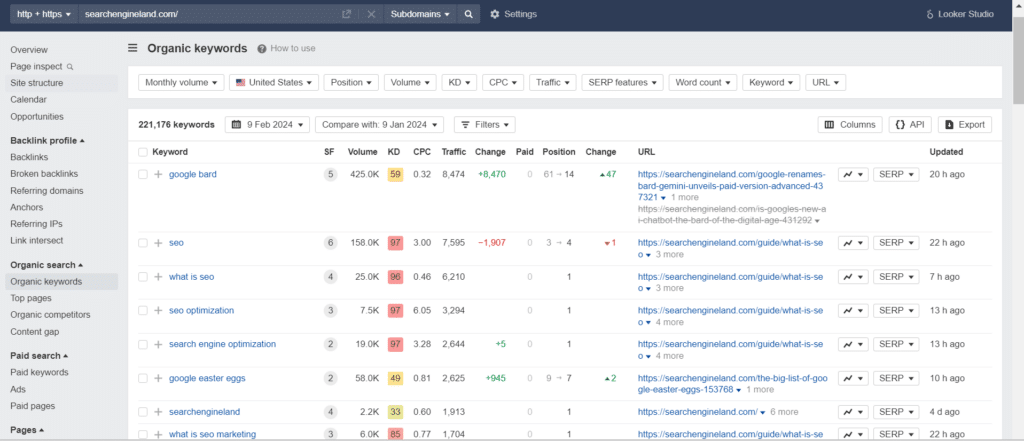This screenshot has width=1024, height=441.
Task: Click the plus icon next to what is seo
Action: click(158, 276)
